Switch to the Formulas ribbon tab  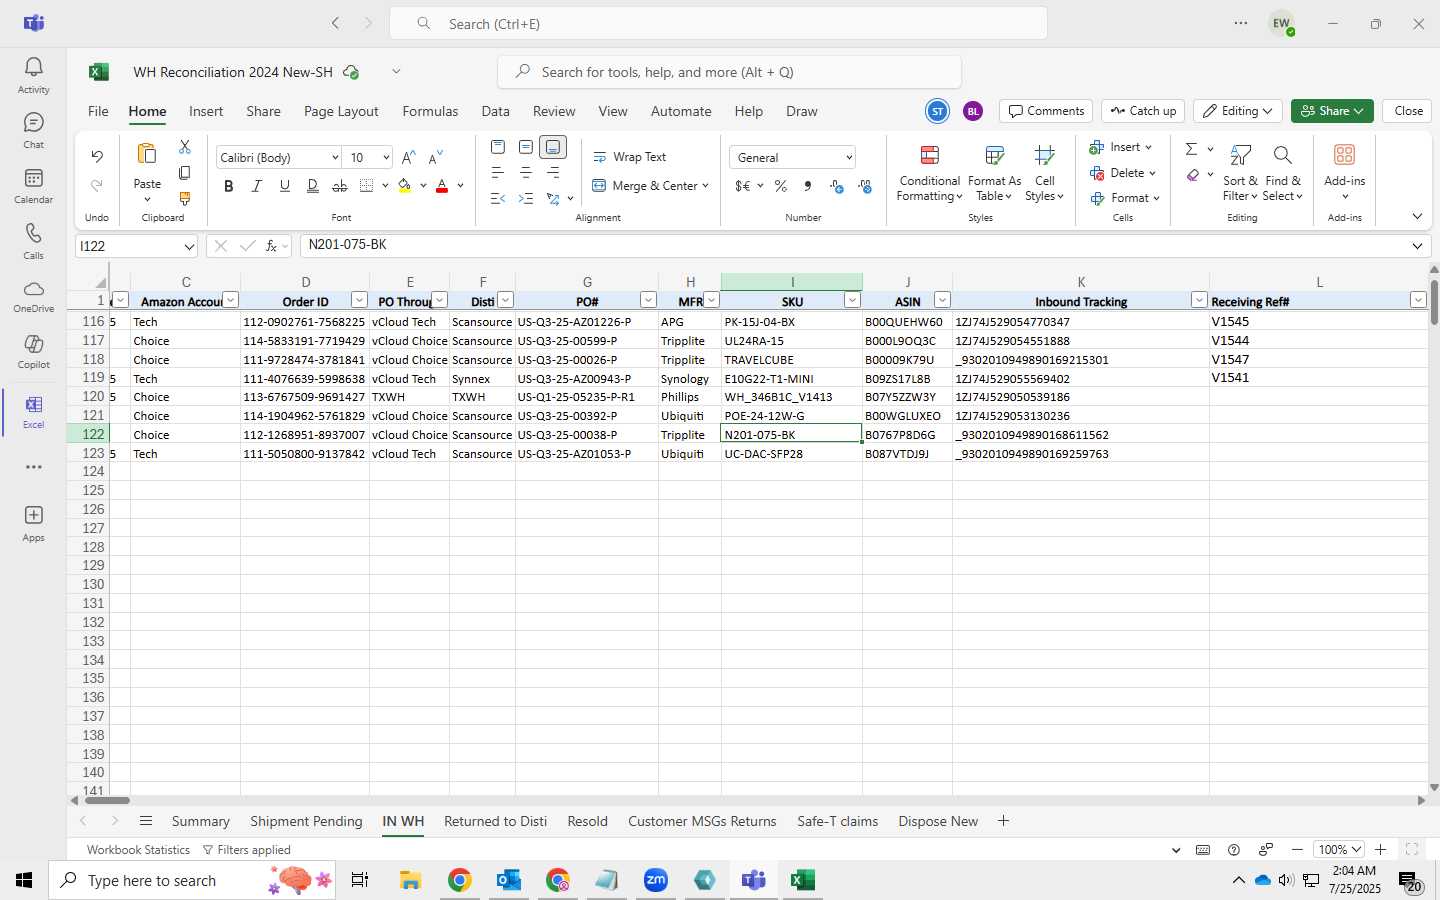pos(430,111)
